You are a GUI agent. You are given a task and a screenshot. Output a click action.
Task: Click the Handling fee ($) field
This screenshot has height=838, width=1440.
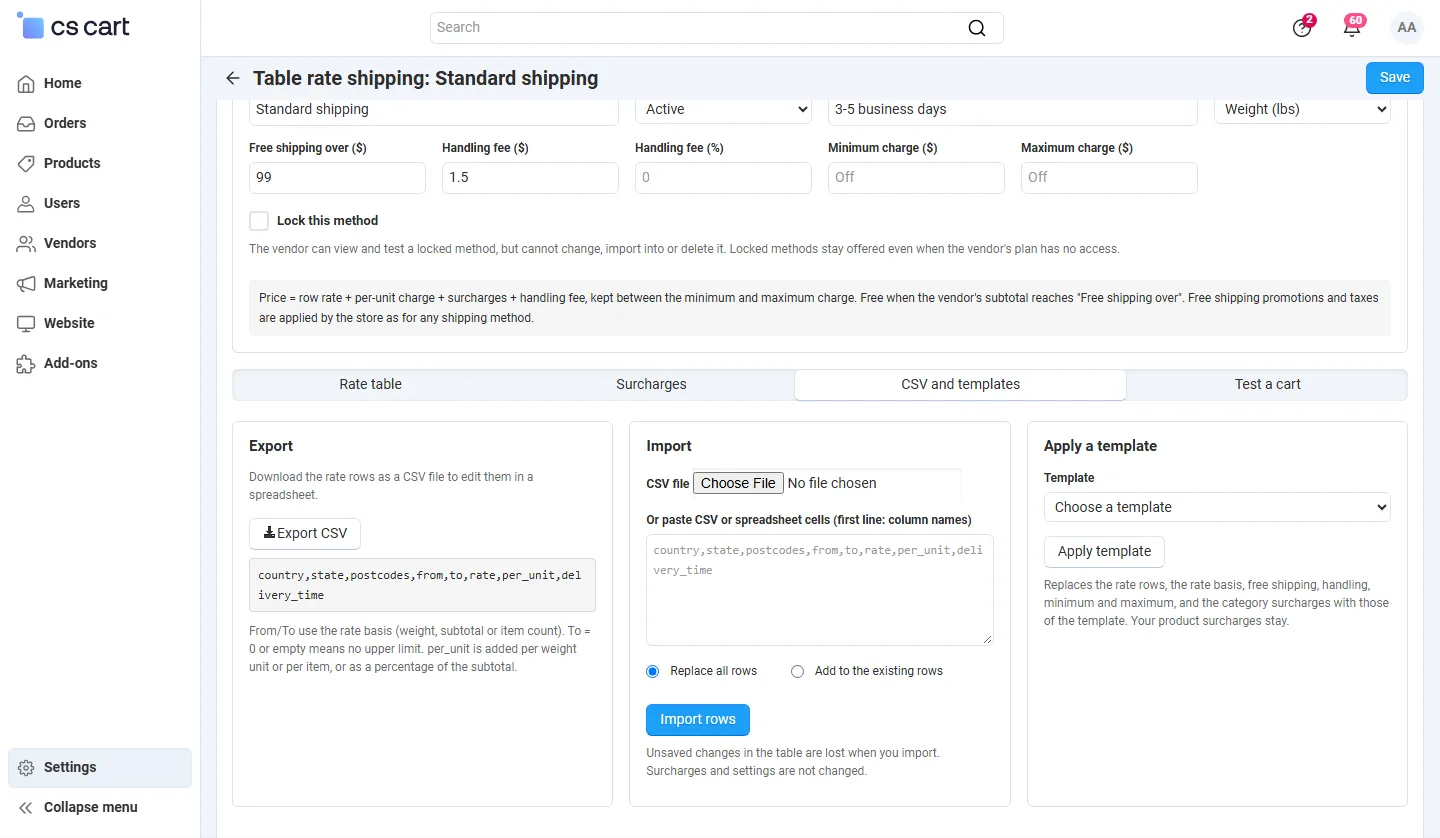click(x=530, y=178)
